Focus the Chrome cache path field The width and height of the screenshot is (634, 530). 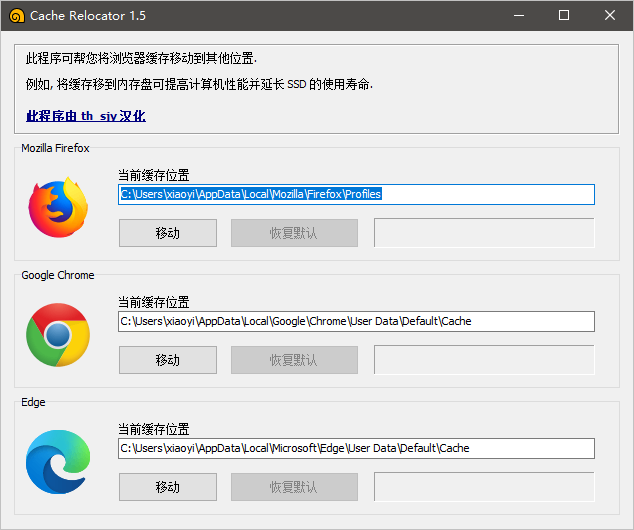356,321
